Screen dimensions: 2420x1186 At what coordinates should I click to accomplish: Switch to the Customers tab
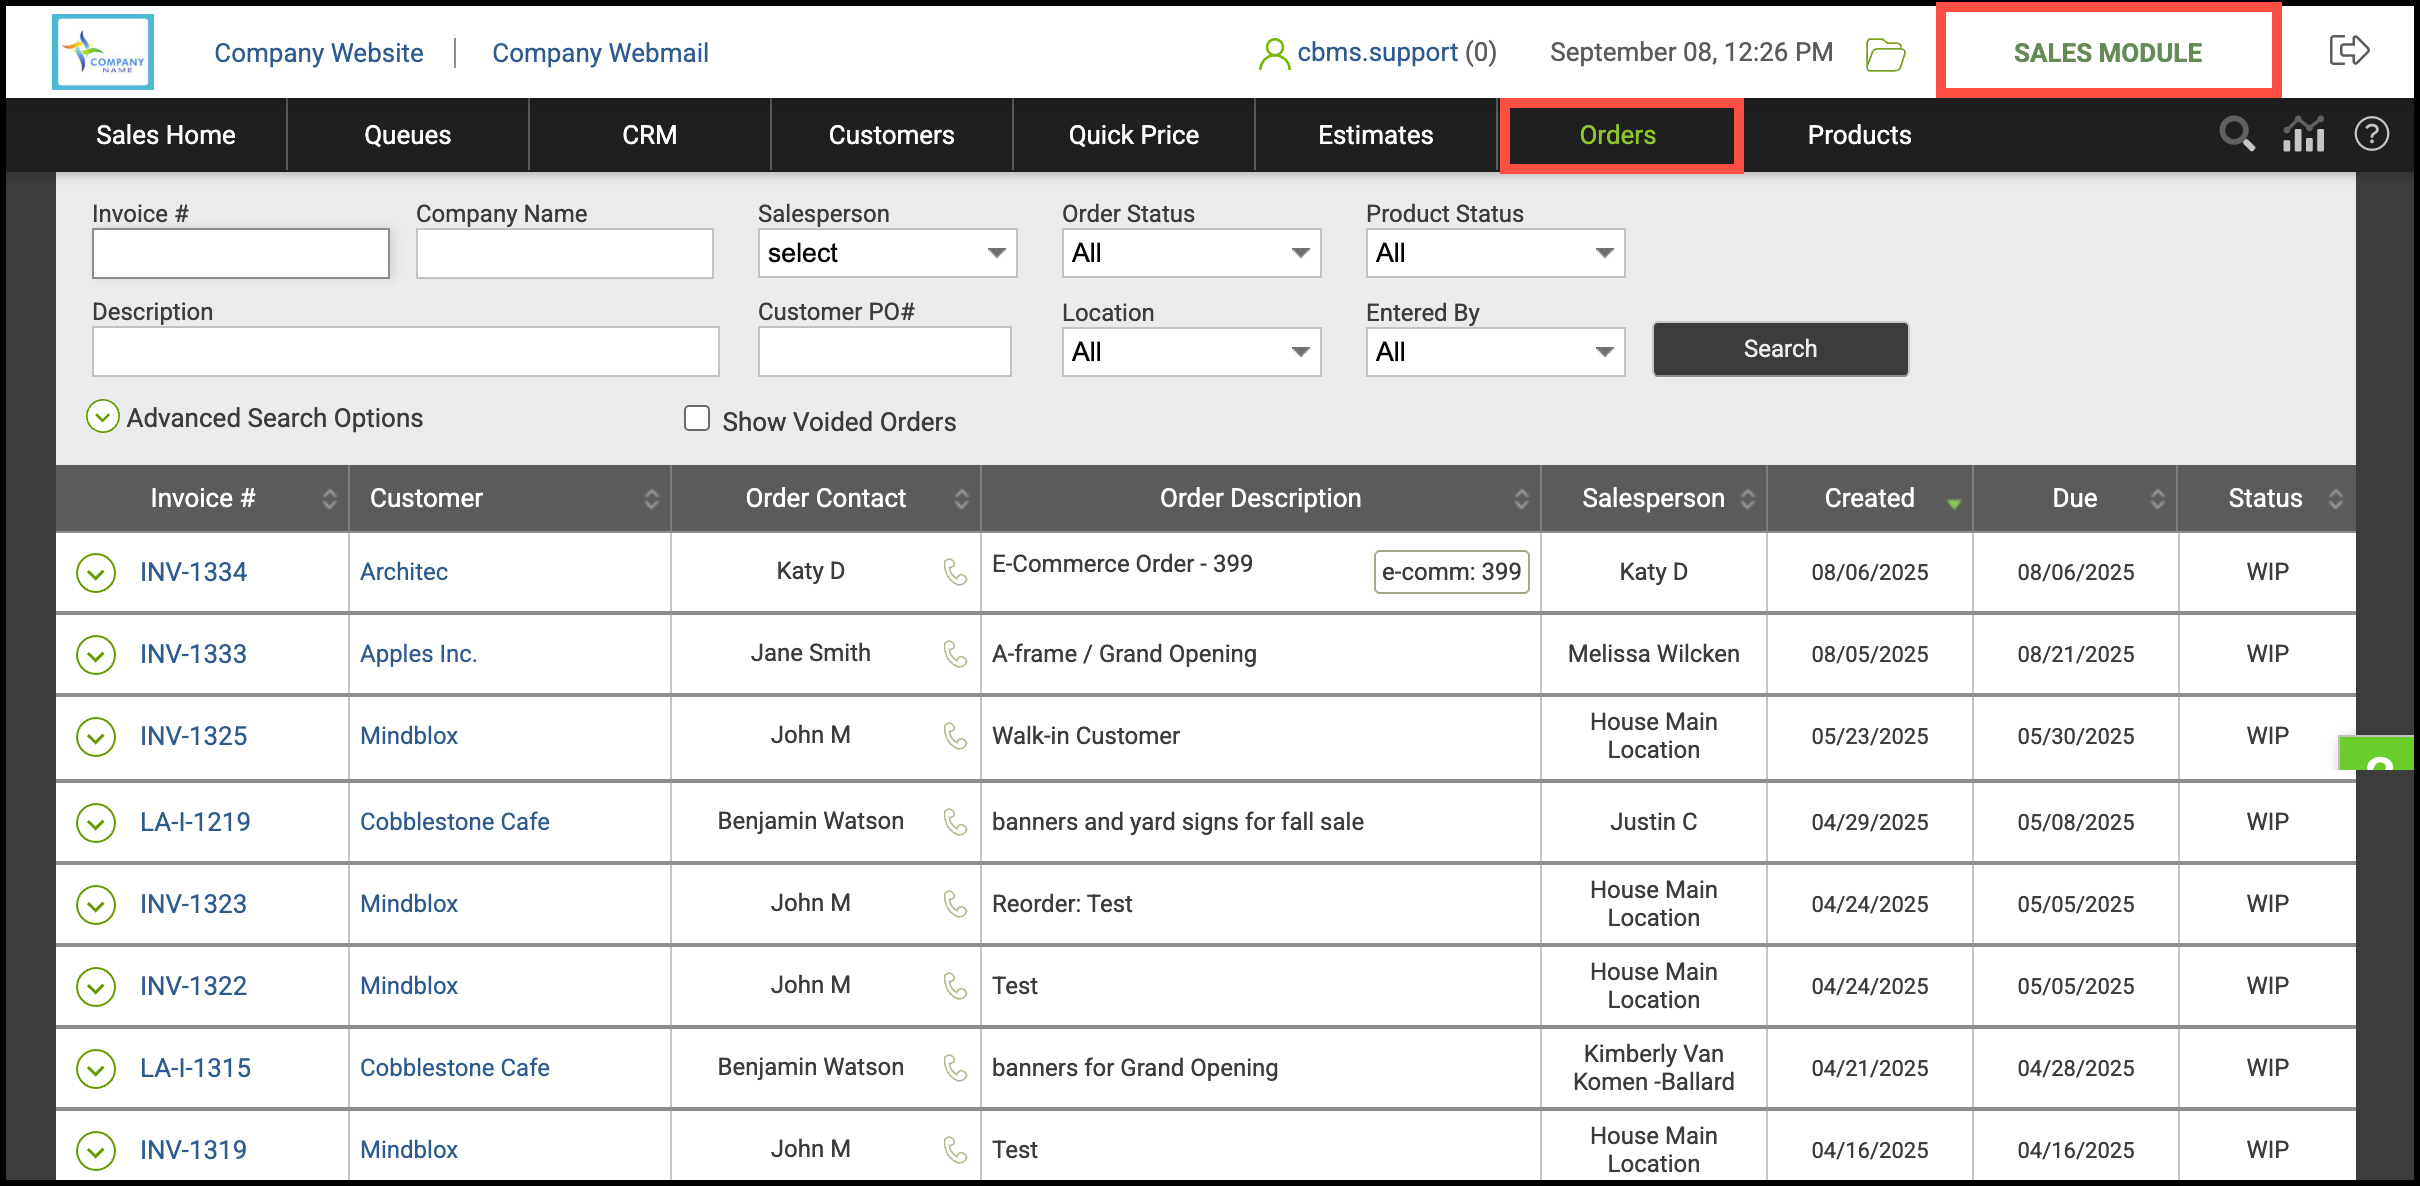(x=891, y=135)
